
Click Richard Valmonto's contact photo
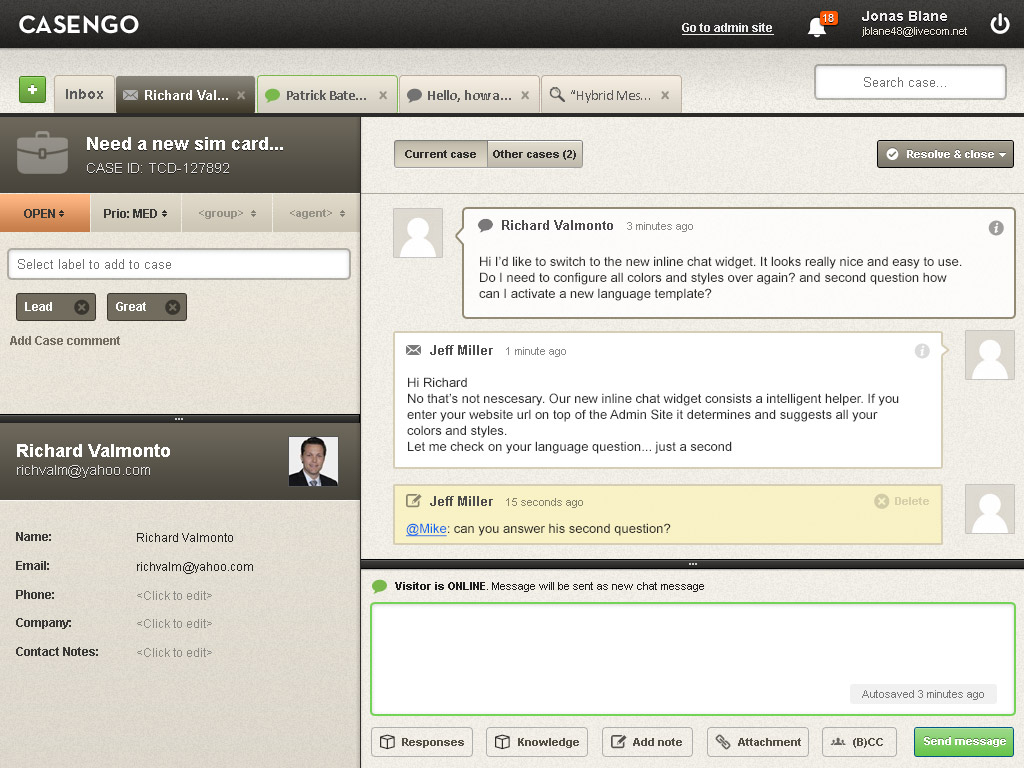pos(313,461)
